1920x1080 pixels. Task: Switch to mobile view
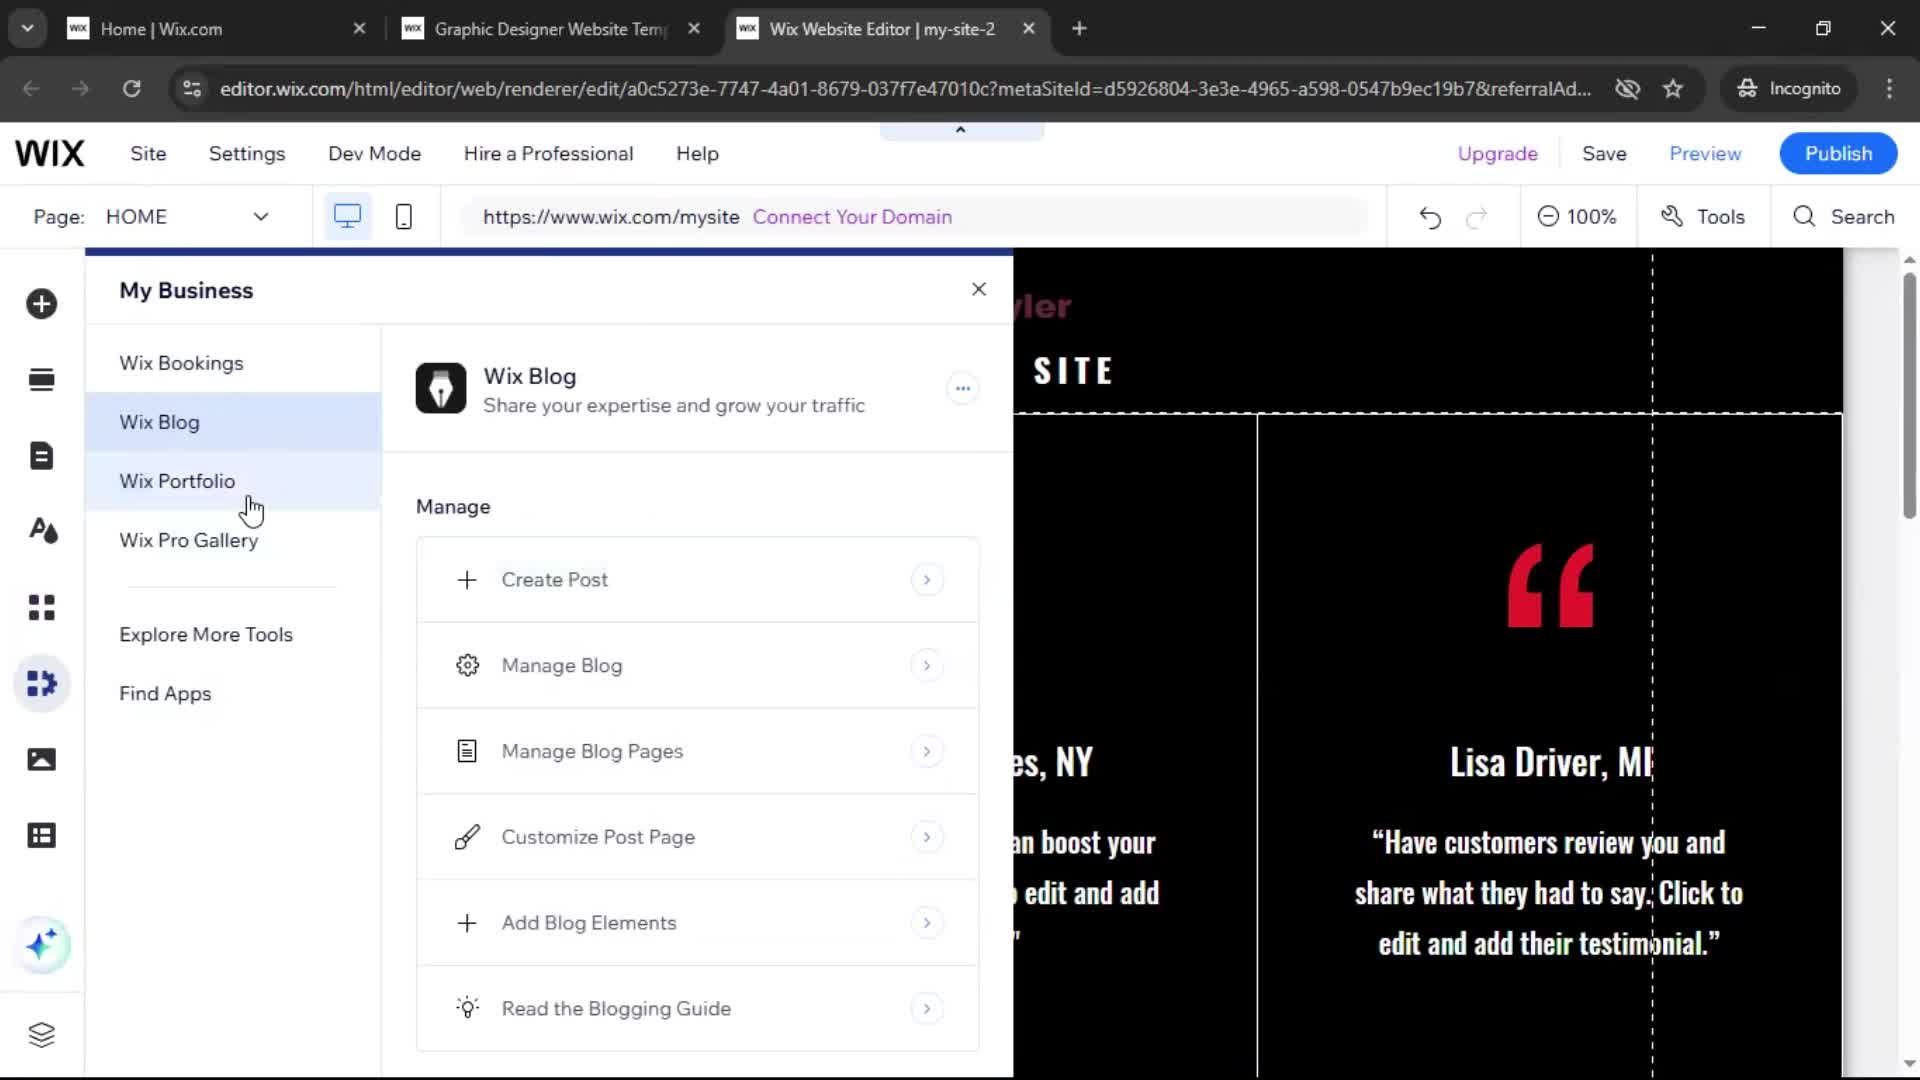click(x=404, y=217)
